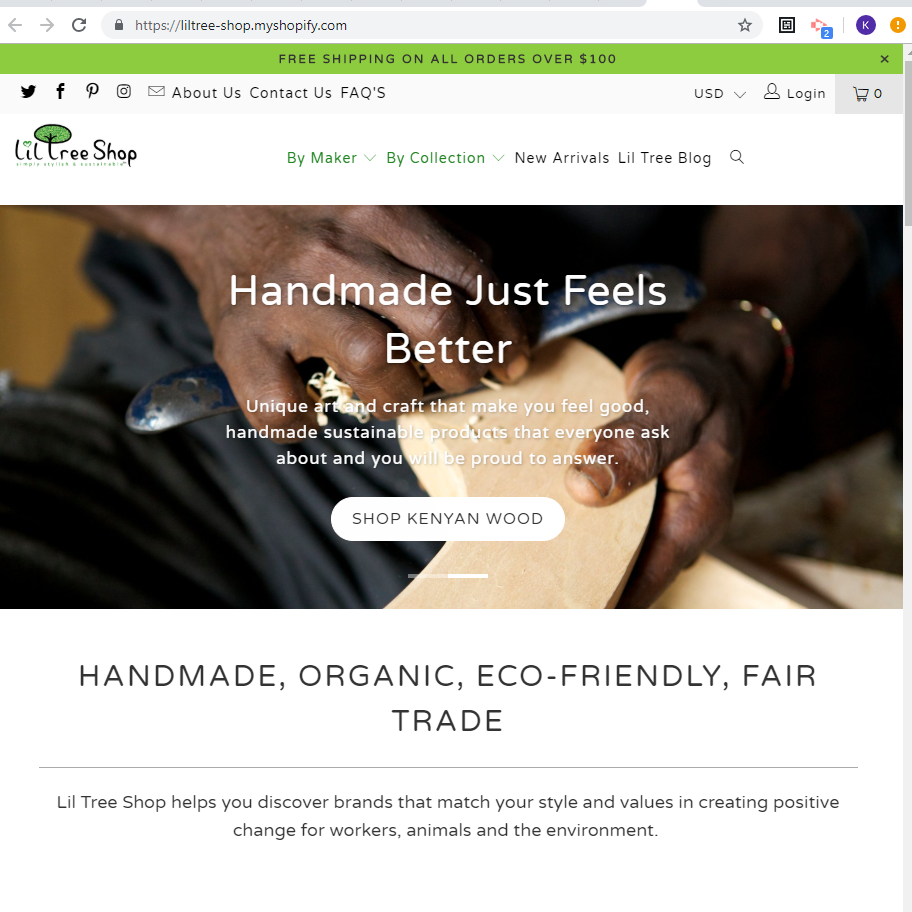This screenshot has height=912, width=912.
Task: Dismiss the free shipping banner
Action: point(884,59)
